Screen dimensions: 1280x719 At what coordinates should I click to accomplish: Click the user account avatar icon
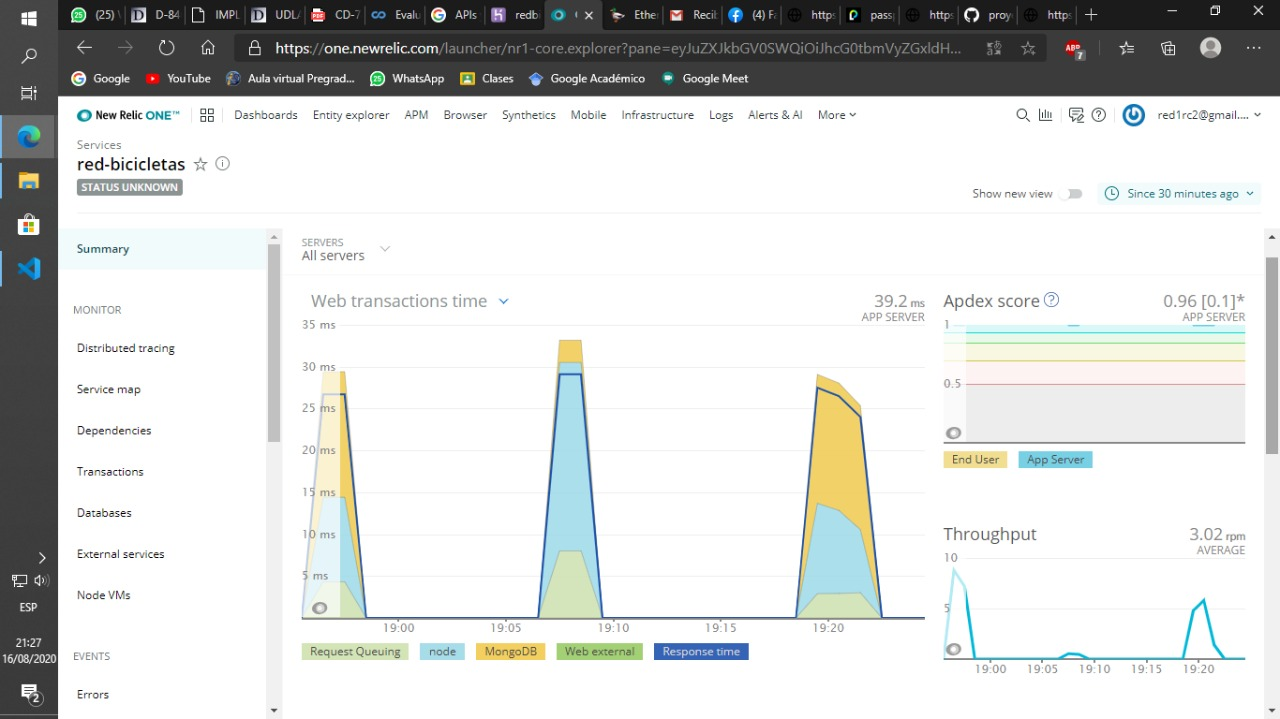tap(1133, 115)
